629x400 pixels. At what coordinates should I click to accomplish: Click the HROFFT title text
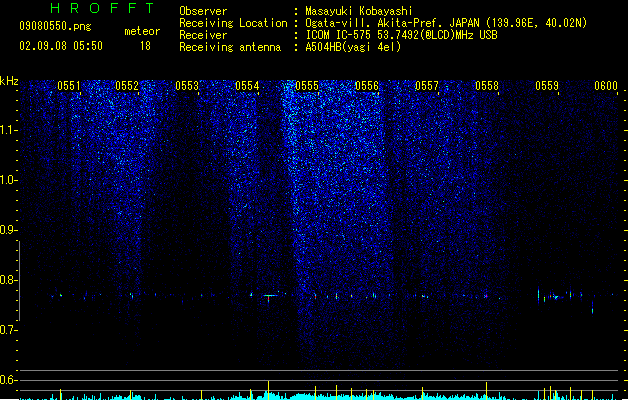(x=102, y=8)
